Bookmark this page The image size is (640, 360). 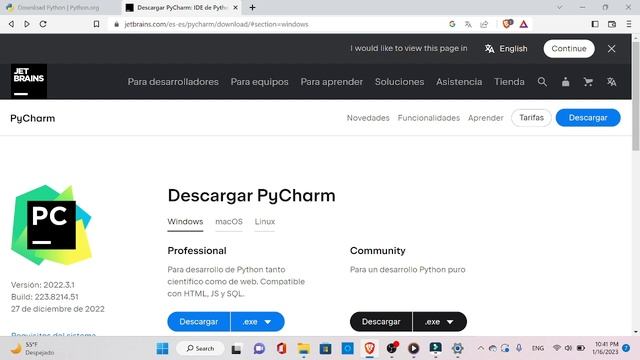click(x=96, y=24)
